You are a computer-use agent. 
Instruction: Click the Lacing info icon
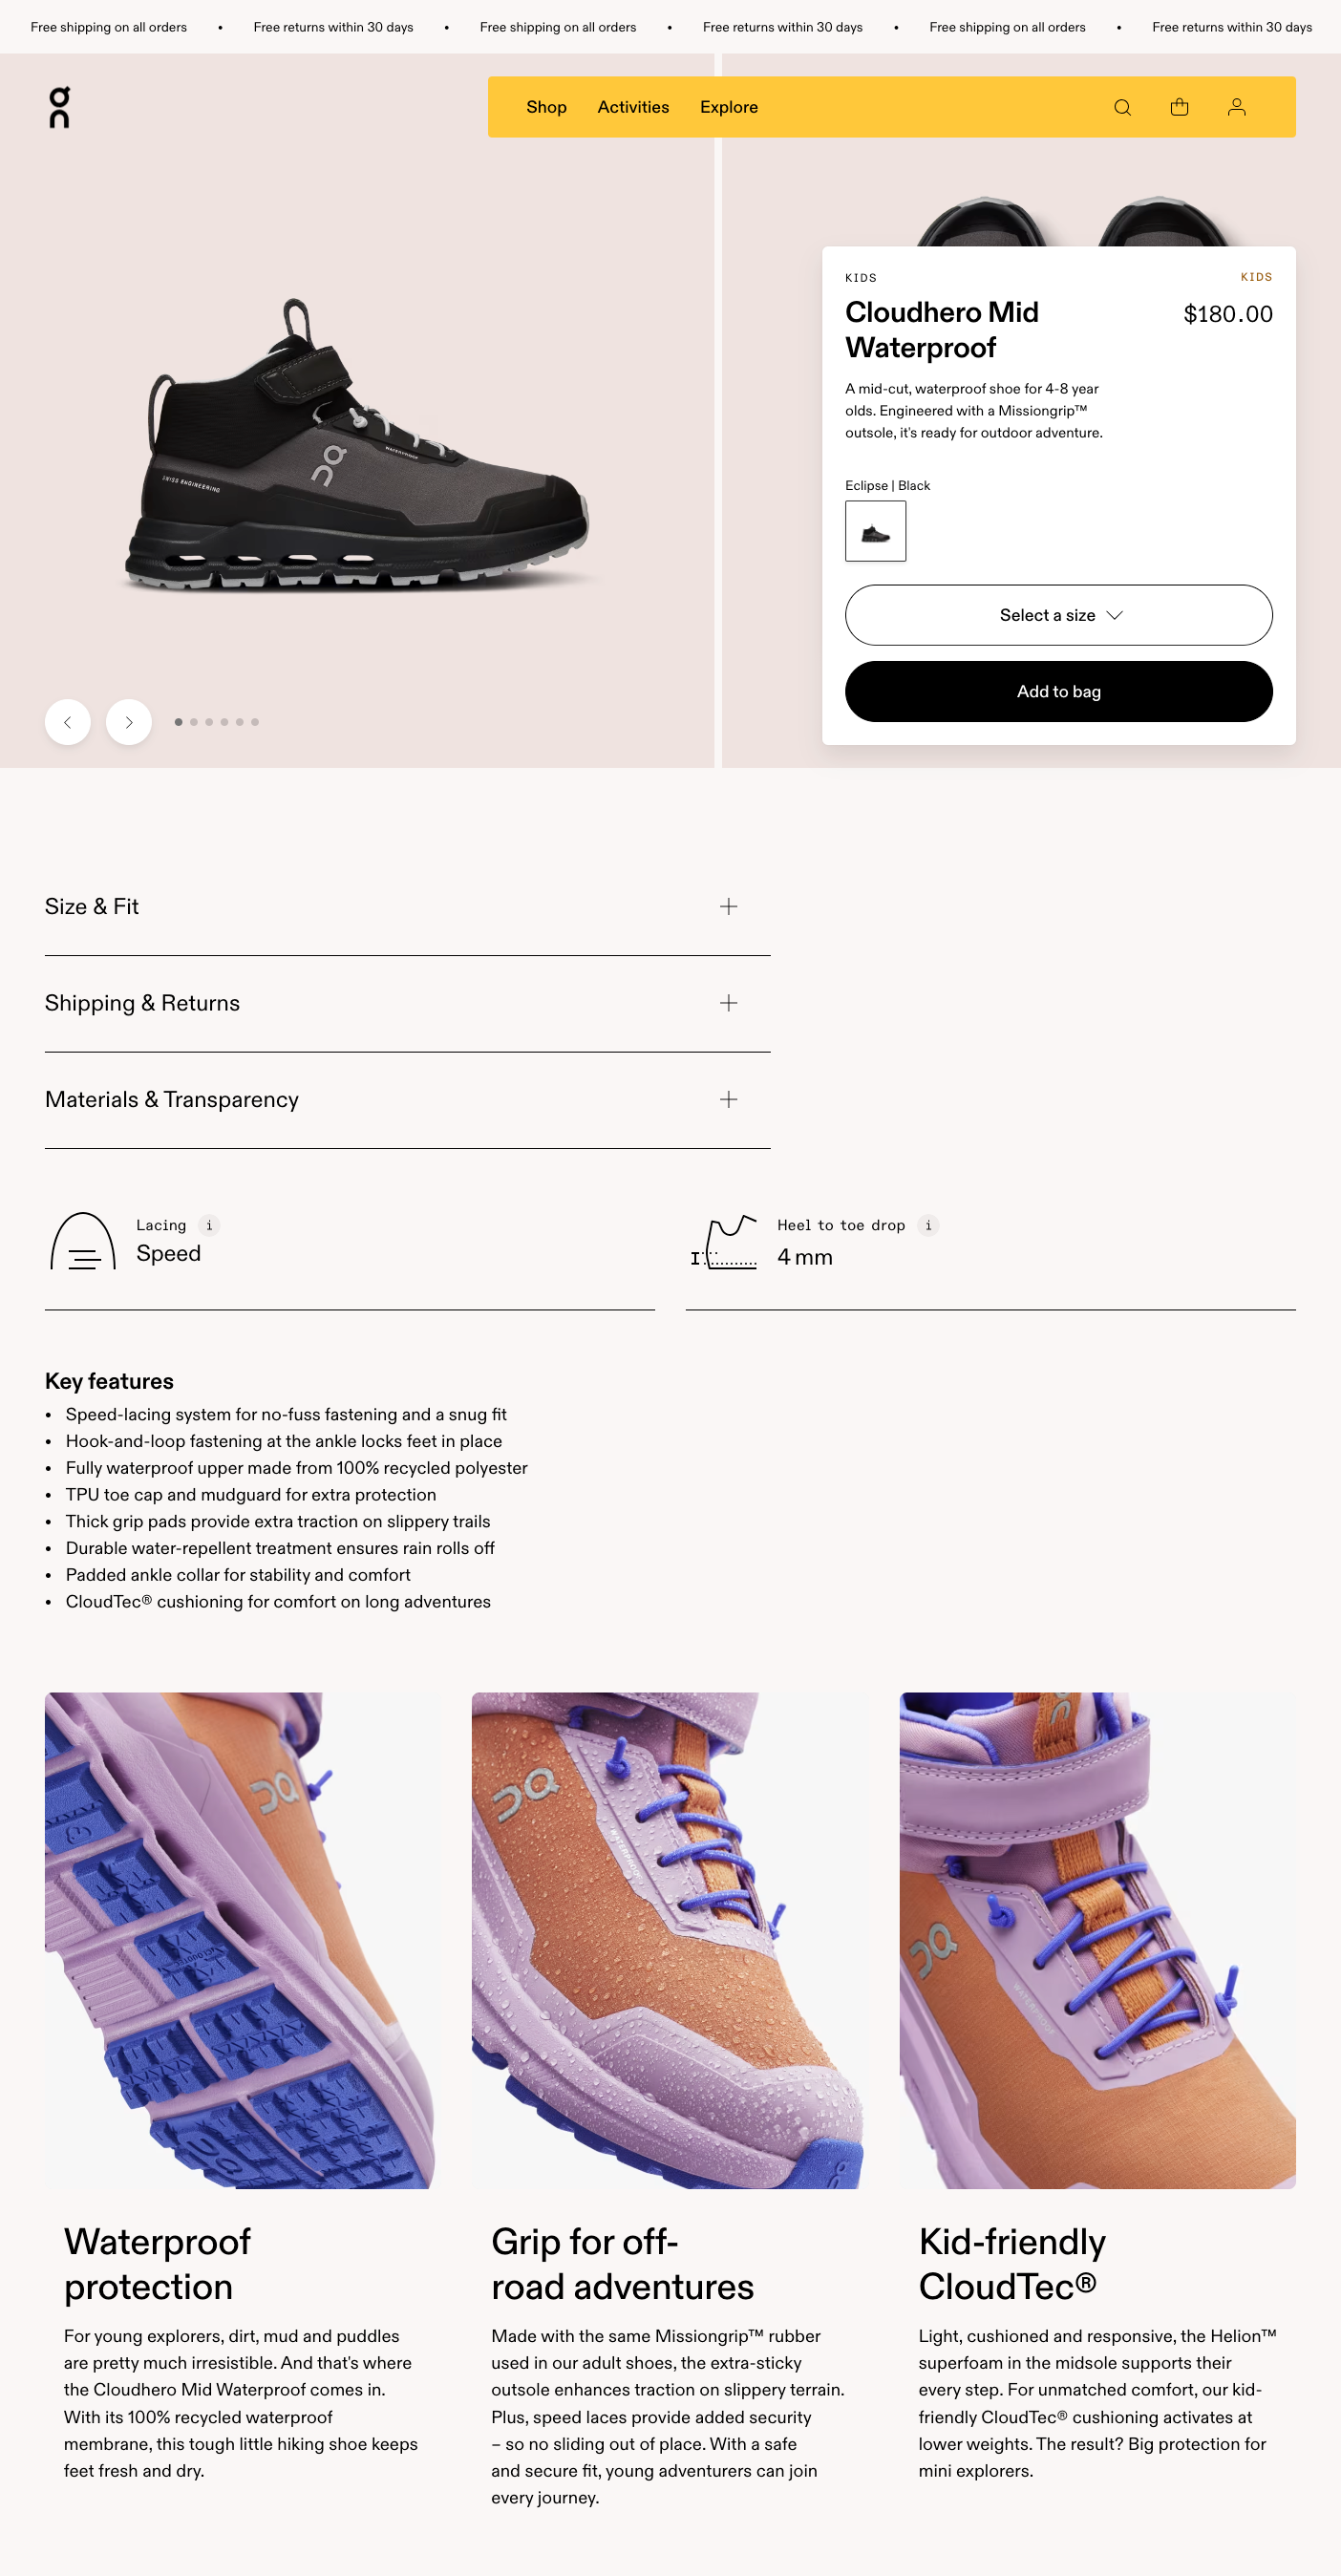click(x=209, y=1225)
